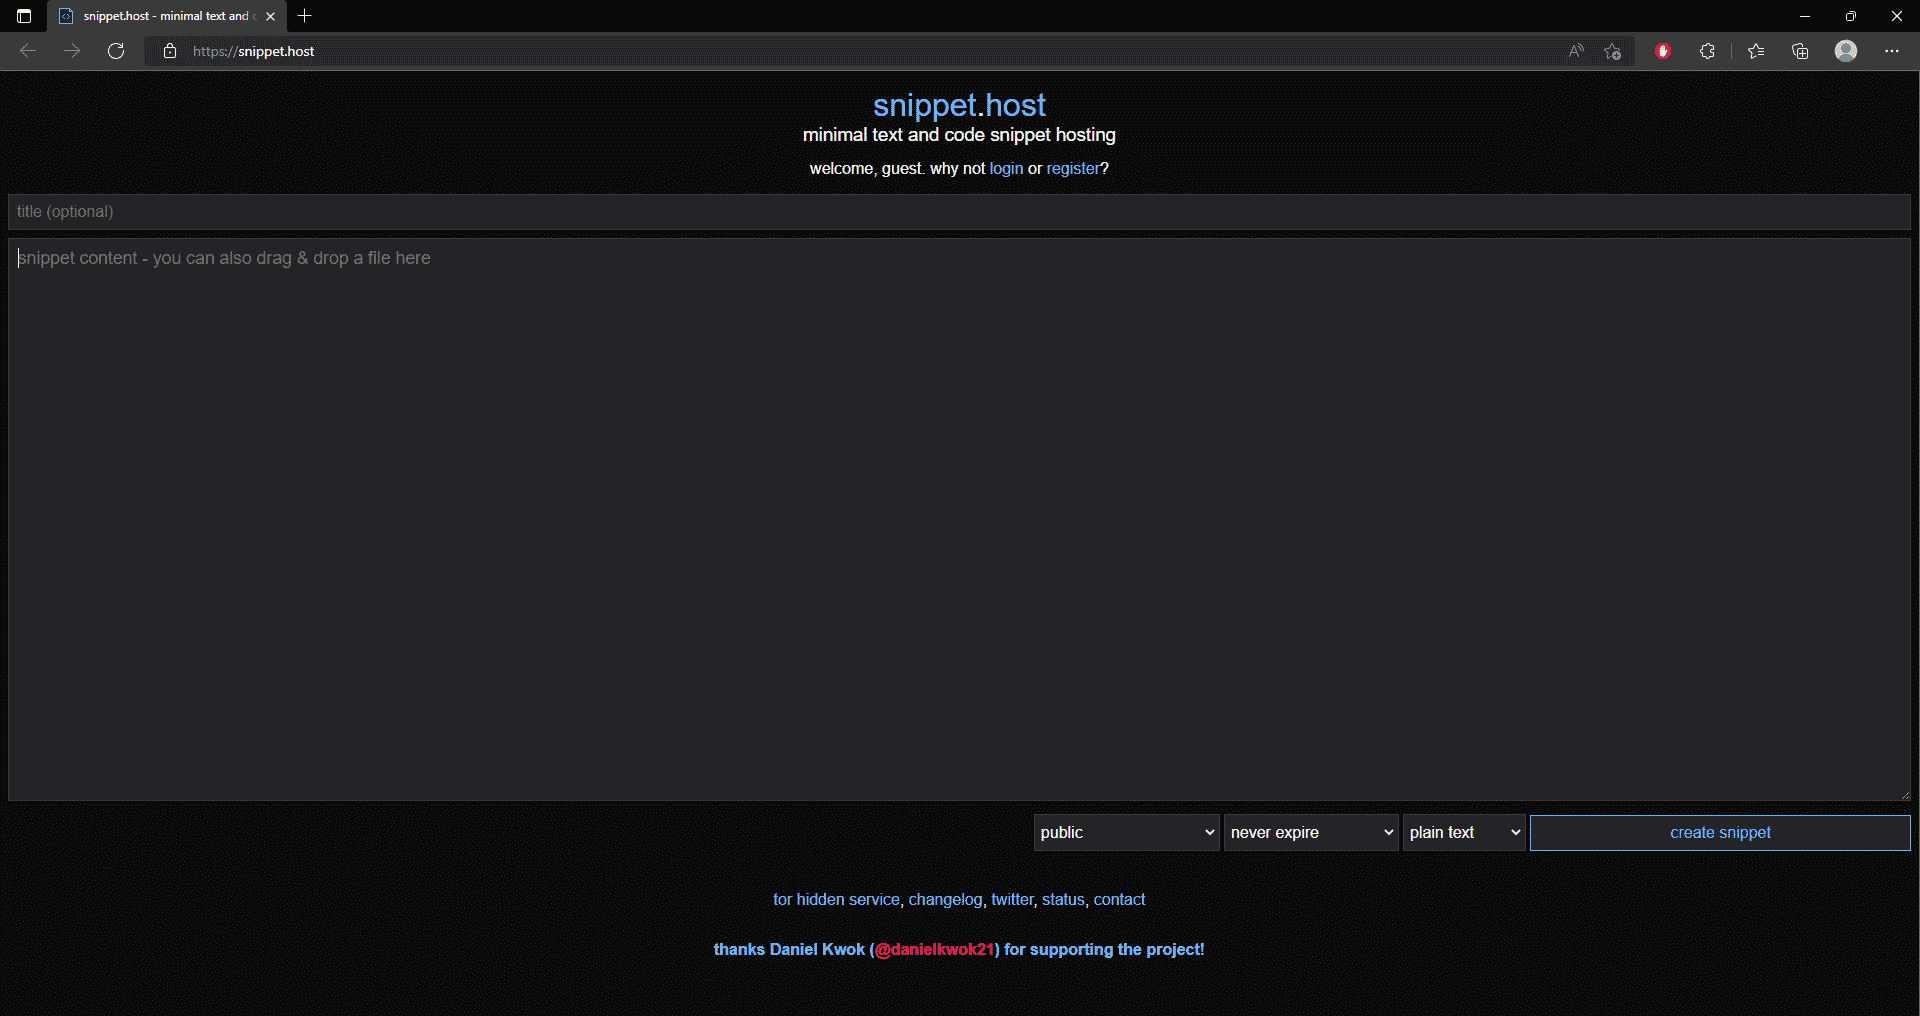Click into the snippet content textarea

[959, 519]
